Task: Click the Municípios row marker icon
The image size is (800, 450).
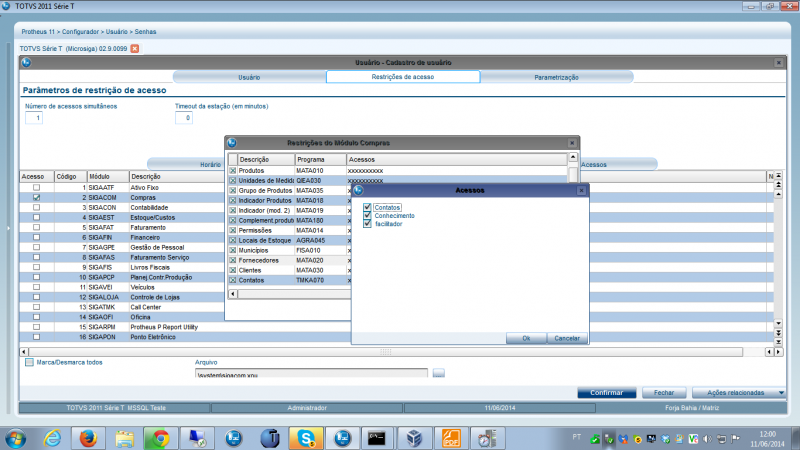Action: (x=233, y=251)
